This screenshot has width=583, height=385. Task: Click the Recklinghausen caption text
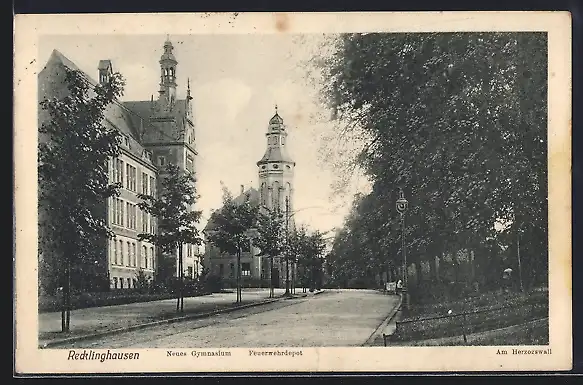(x=103, y=356)
